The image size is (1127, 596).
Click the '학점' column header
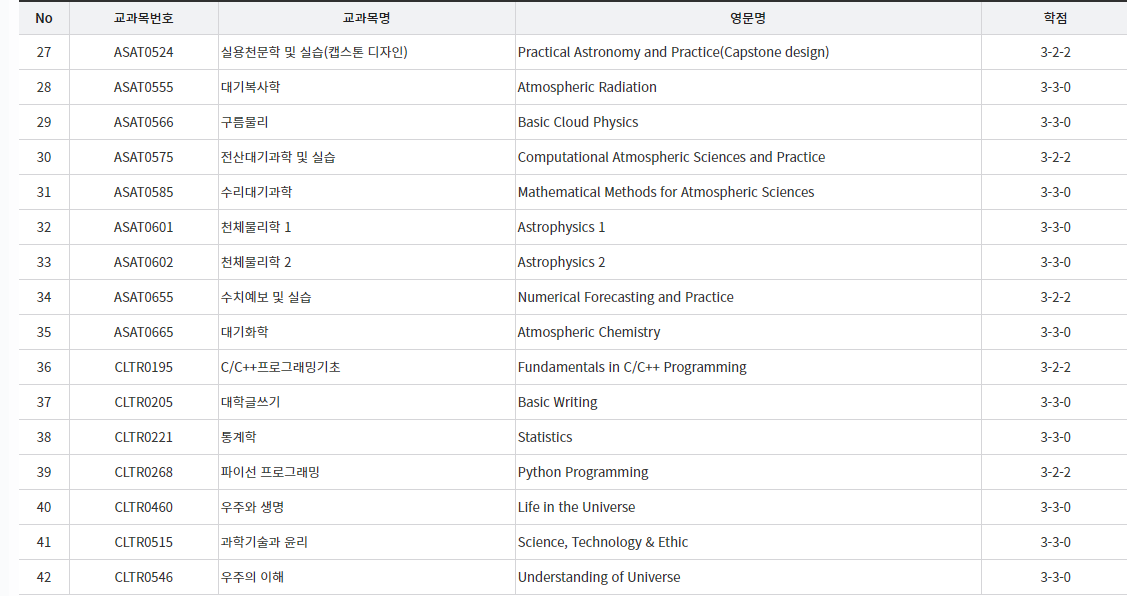click(1055, 18)
